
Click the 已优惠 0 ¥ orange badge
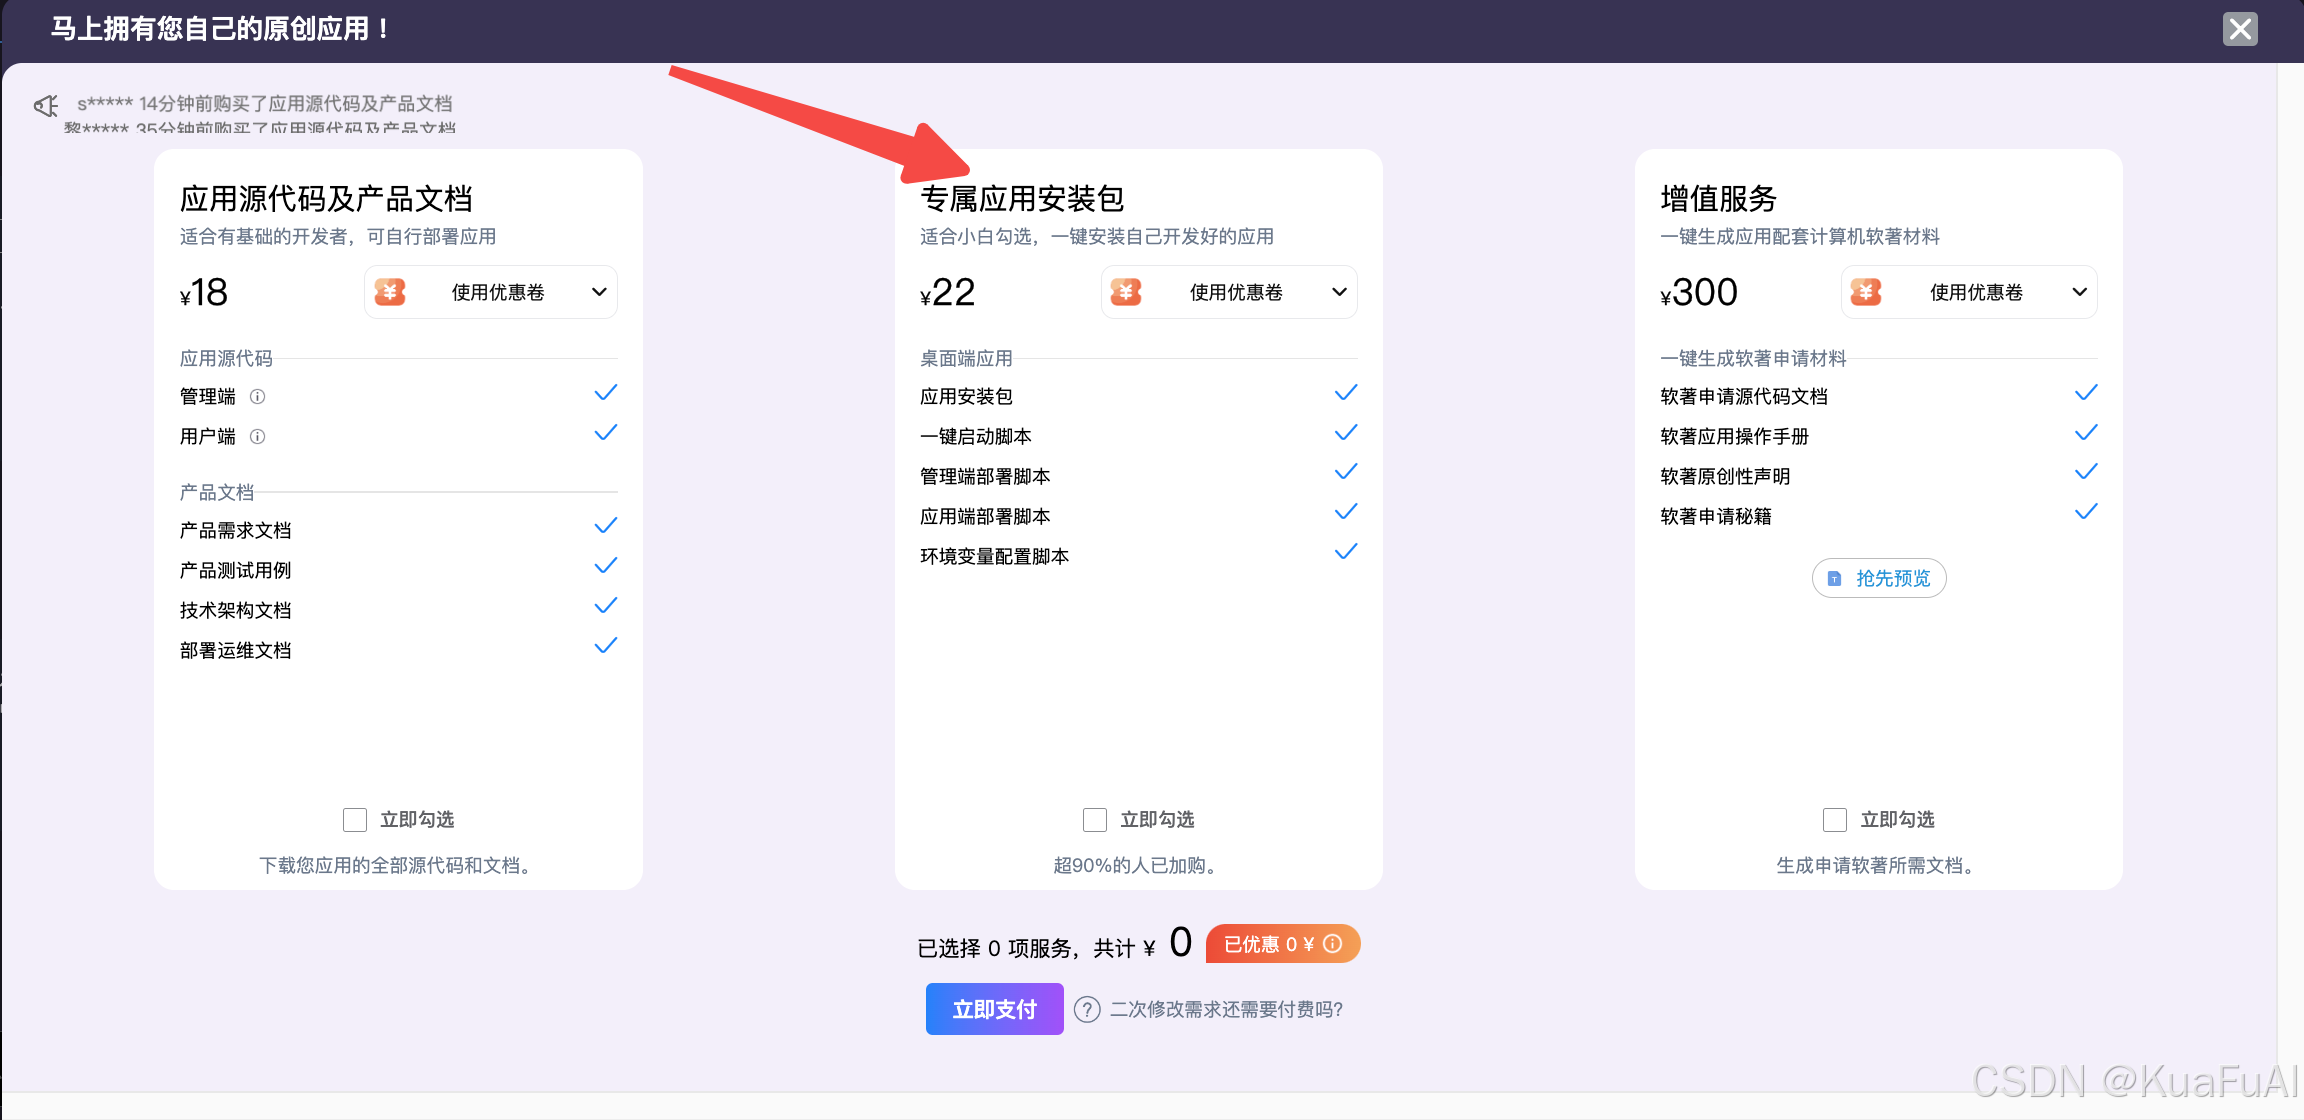coord(1270,944)
